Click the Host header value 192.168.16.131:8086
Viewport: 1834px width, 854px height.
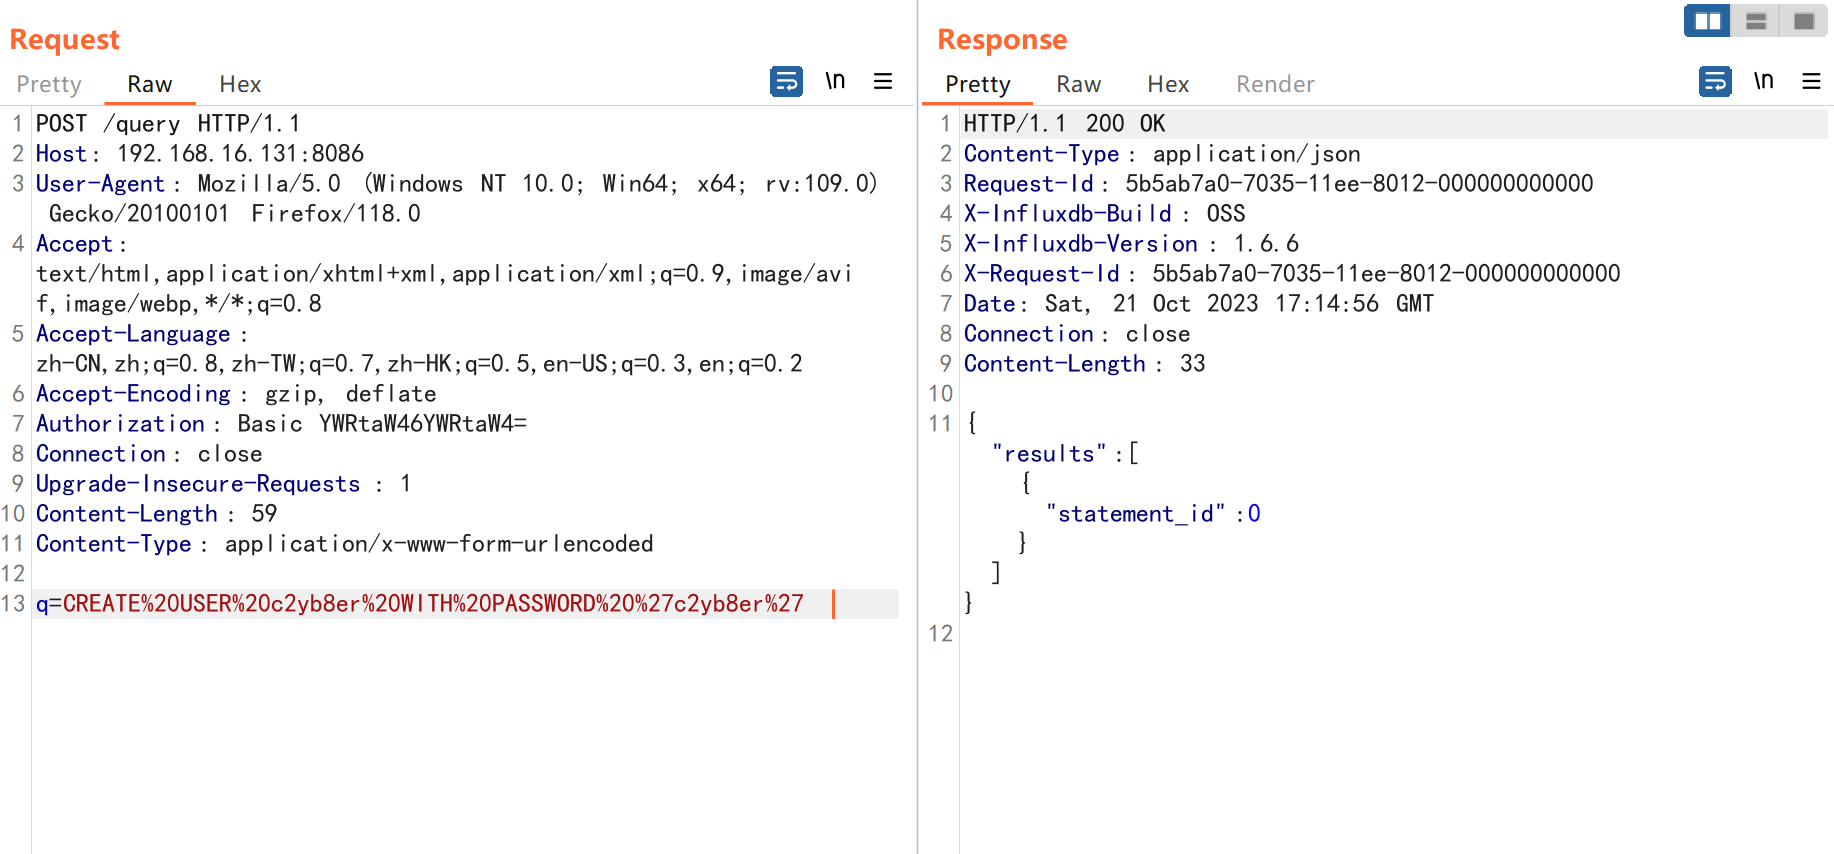pos(240,154)
